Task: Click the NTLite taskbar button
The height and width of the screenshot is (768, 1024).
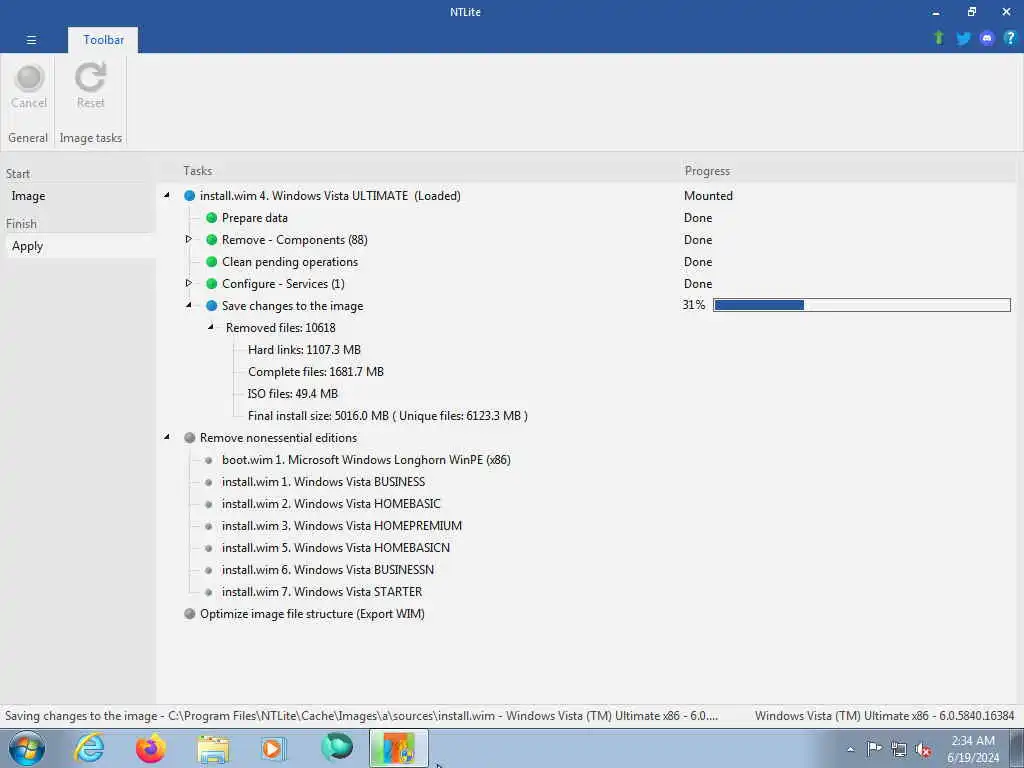Action: pos(398,748)
